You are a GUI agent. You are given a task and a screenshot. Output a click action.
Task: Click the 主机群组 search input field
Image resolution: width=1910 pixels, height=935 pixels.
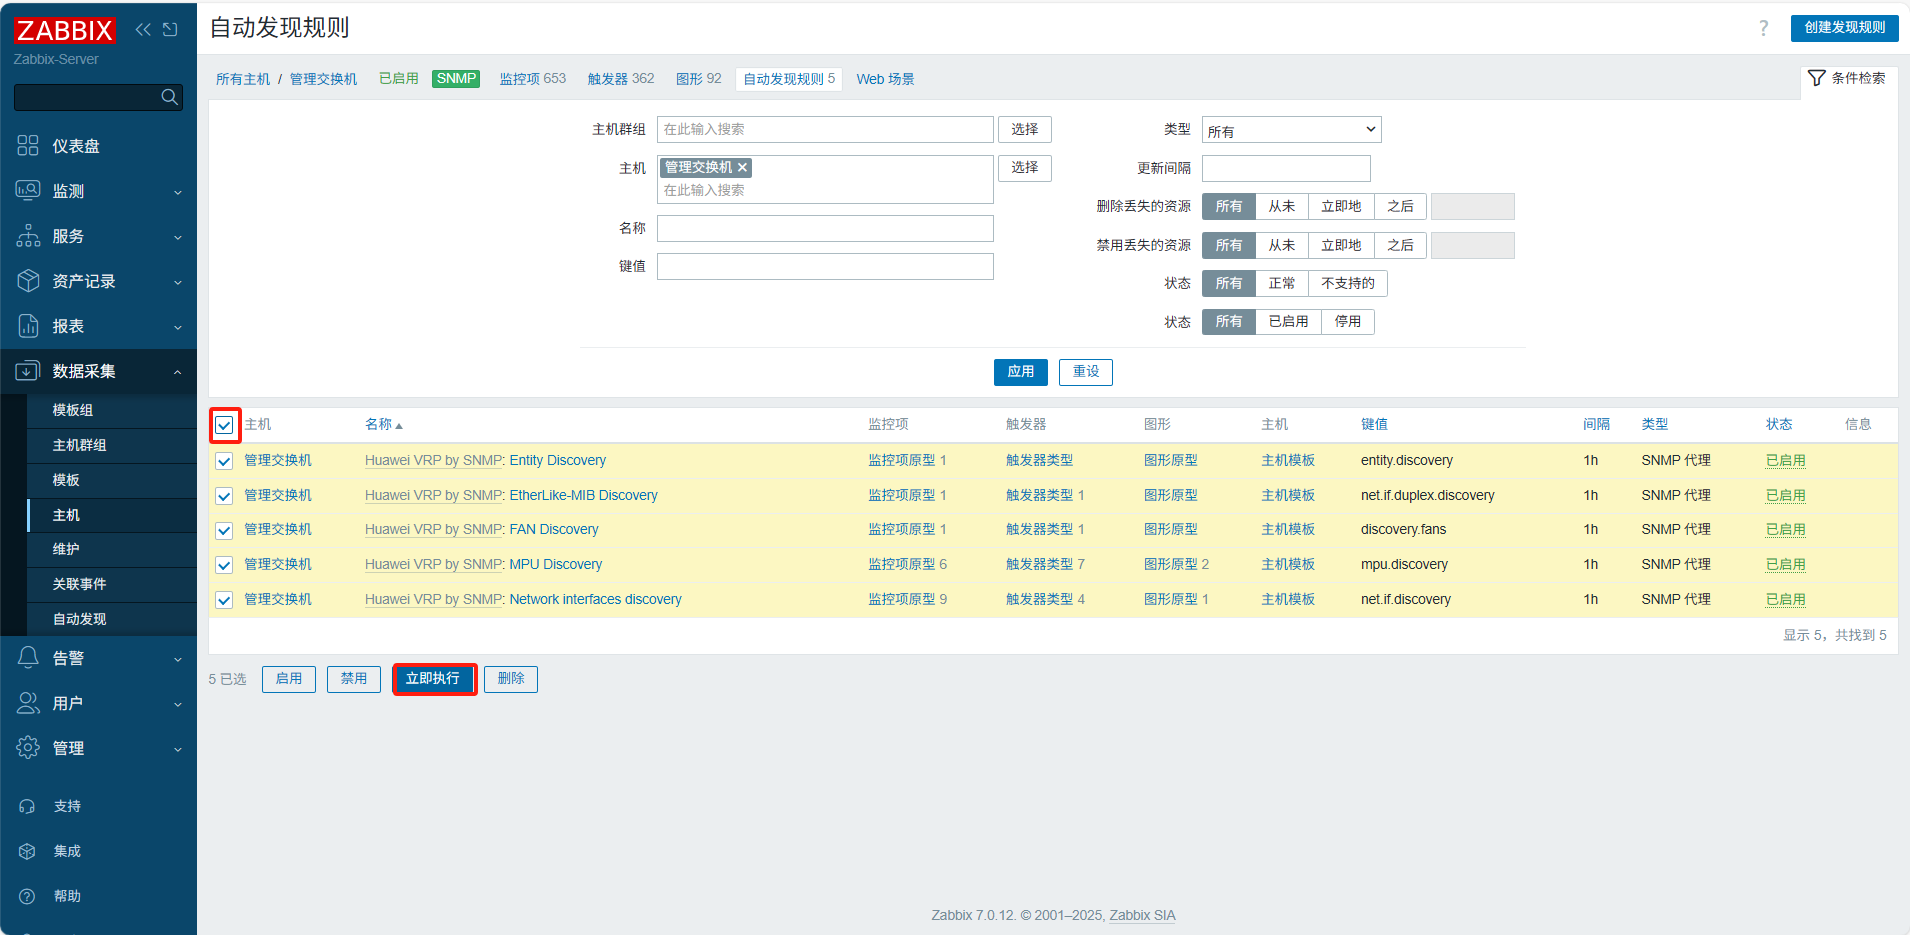point(825,130)
